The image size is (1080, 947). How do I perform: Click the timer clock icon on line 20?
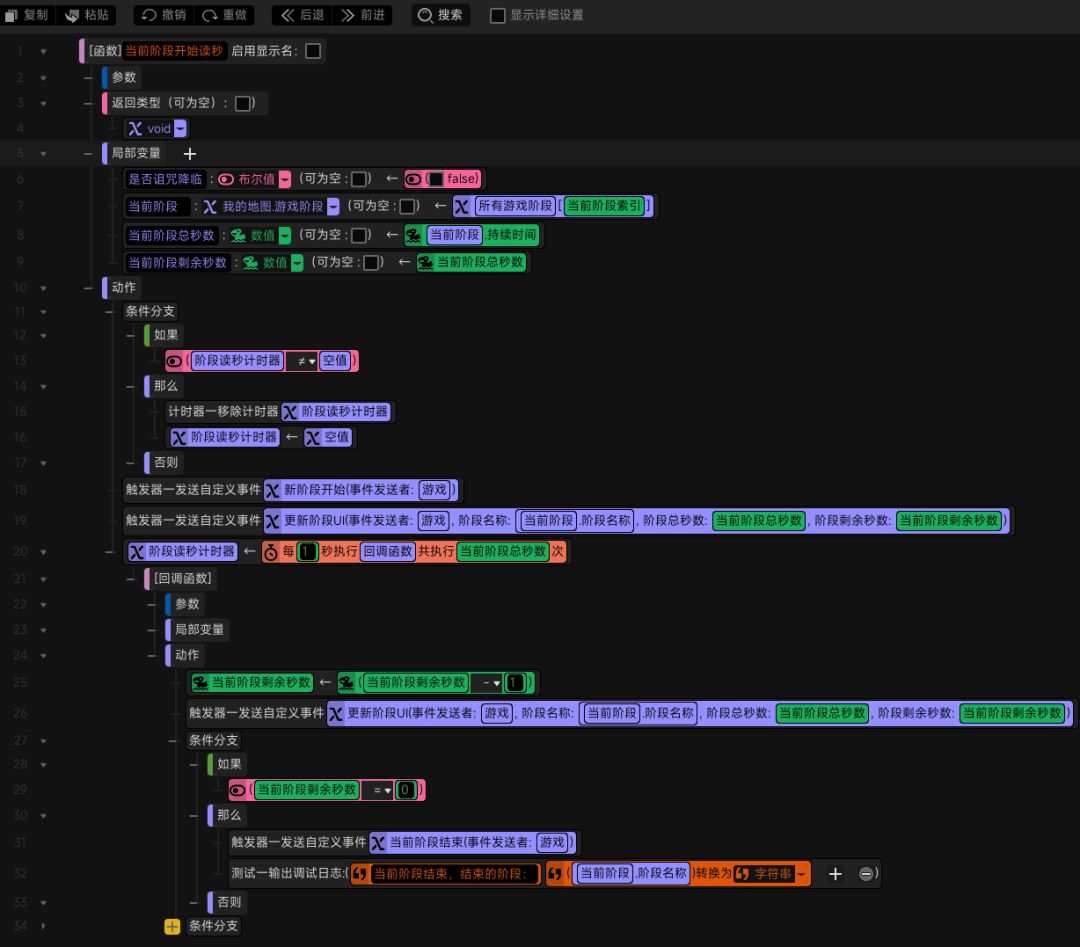[x=271, y=552]
